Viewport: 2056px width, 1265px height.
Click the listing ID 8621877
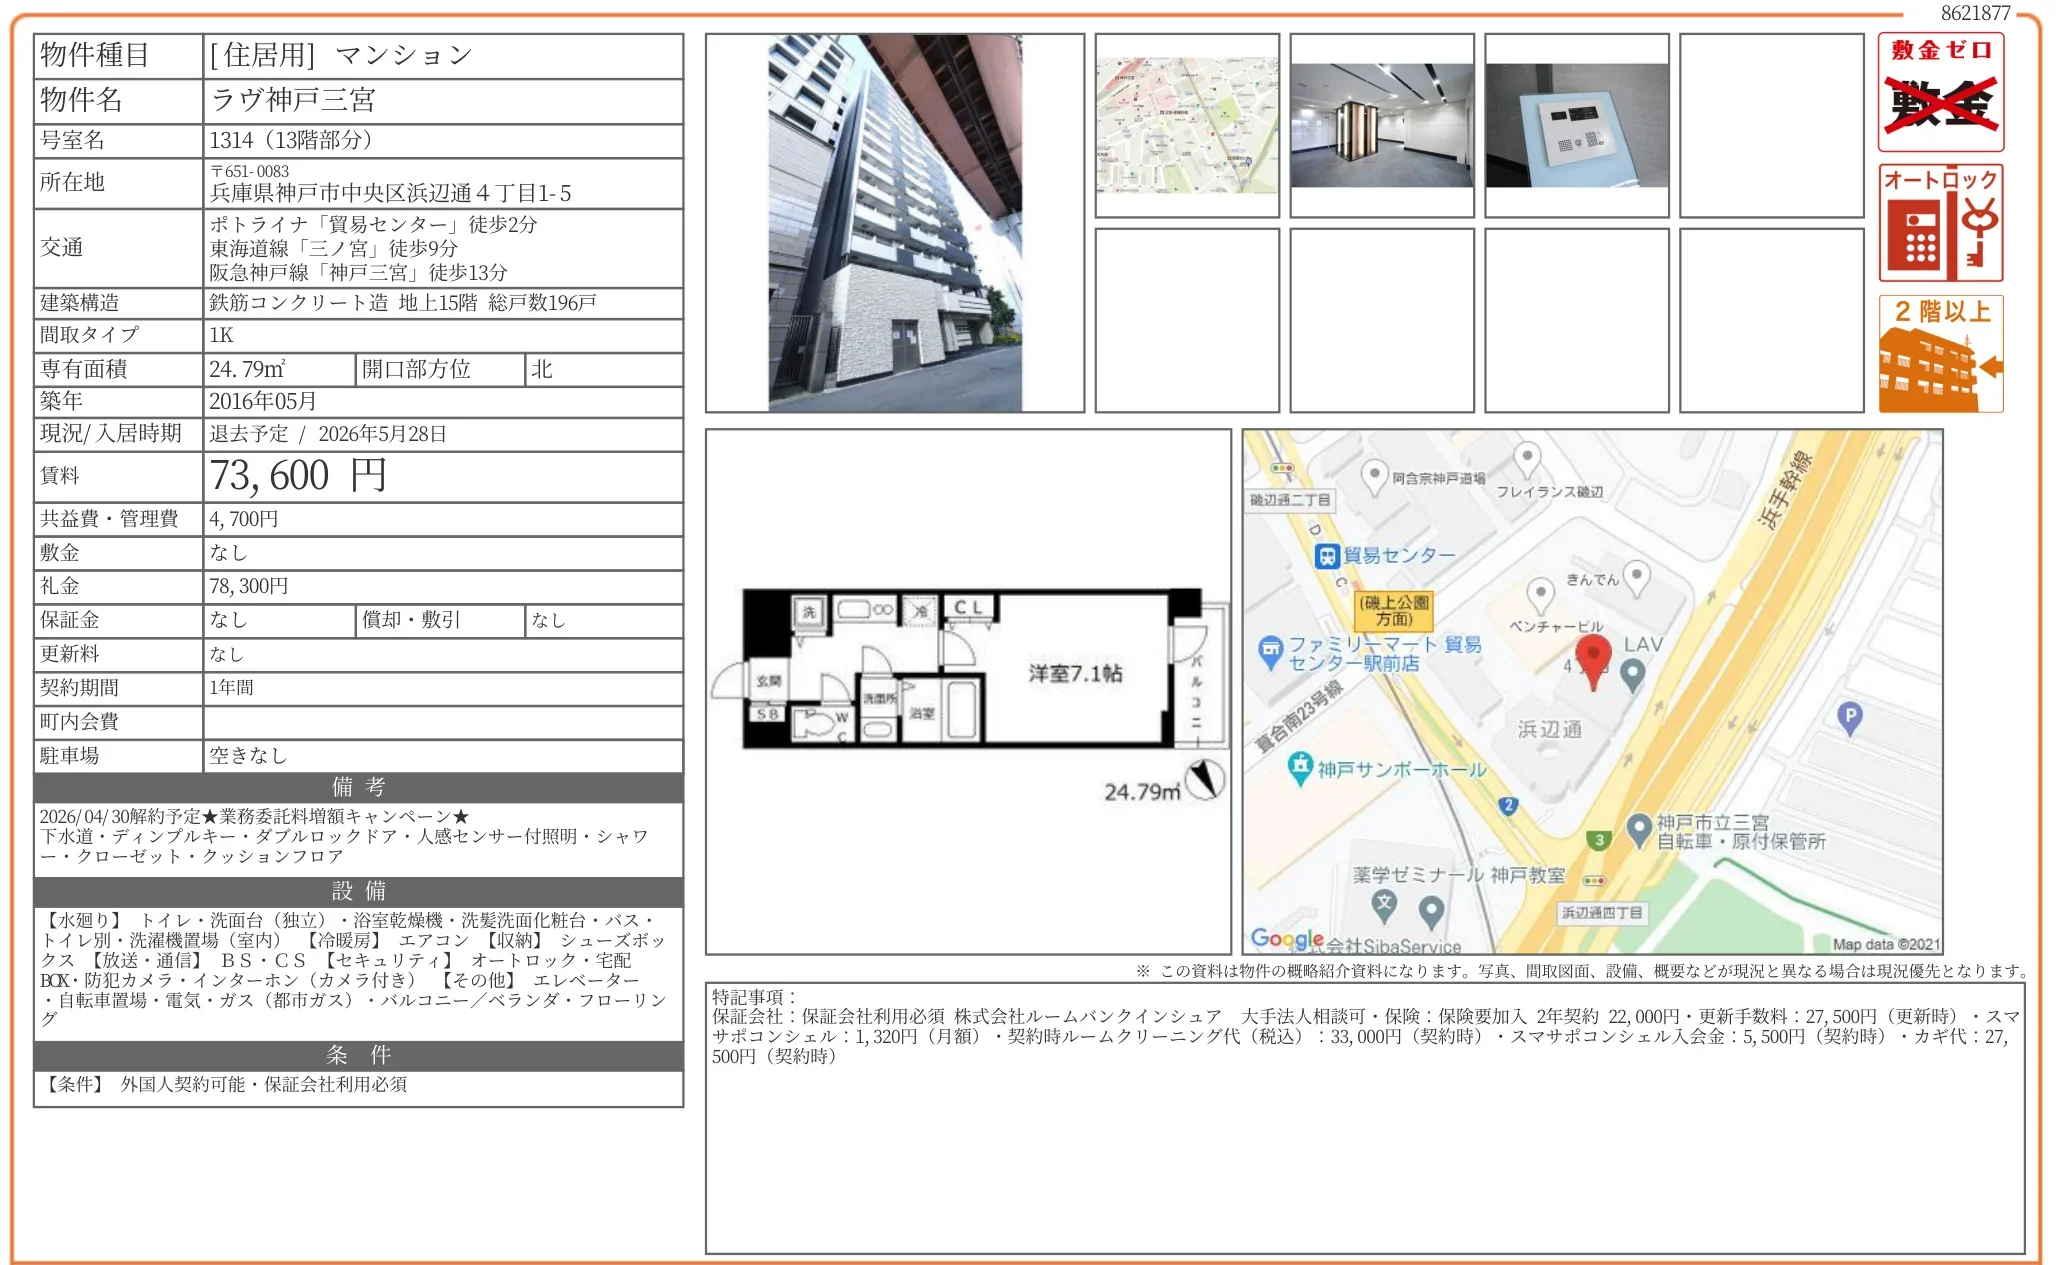[1974, 13]
